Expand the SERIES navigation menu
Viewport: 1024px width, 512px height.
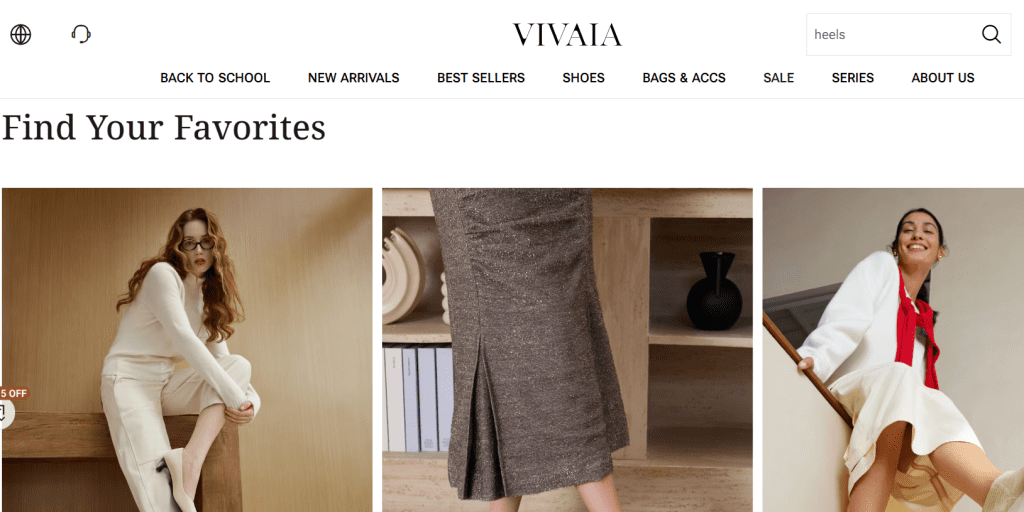coord(852,78)
